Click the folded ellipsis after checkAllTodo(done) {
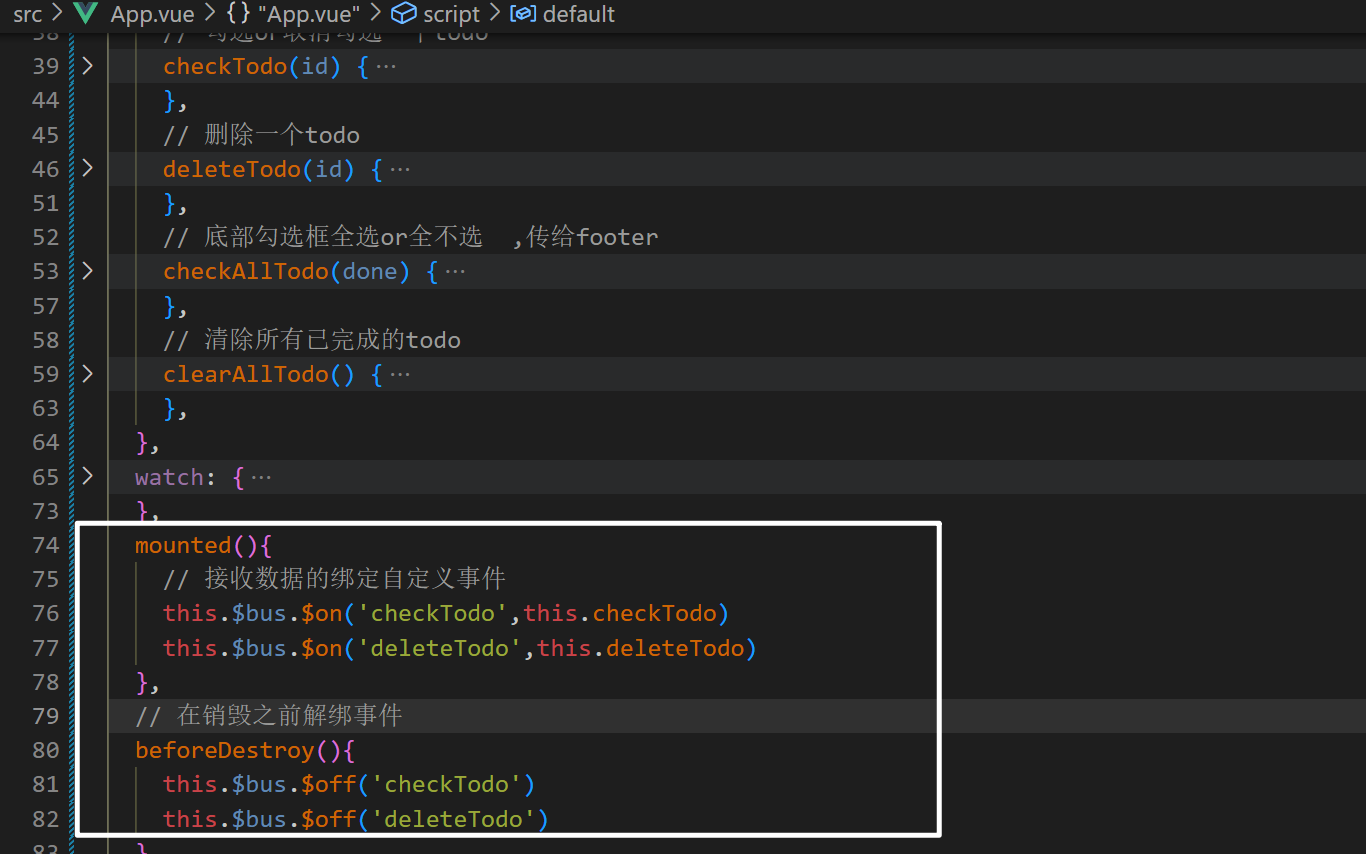Image resolution: width=1366 pixels, height=854 pixels. coord(455,272)
